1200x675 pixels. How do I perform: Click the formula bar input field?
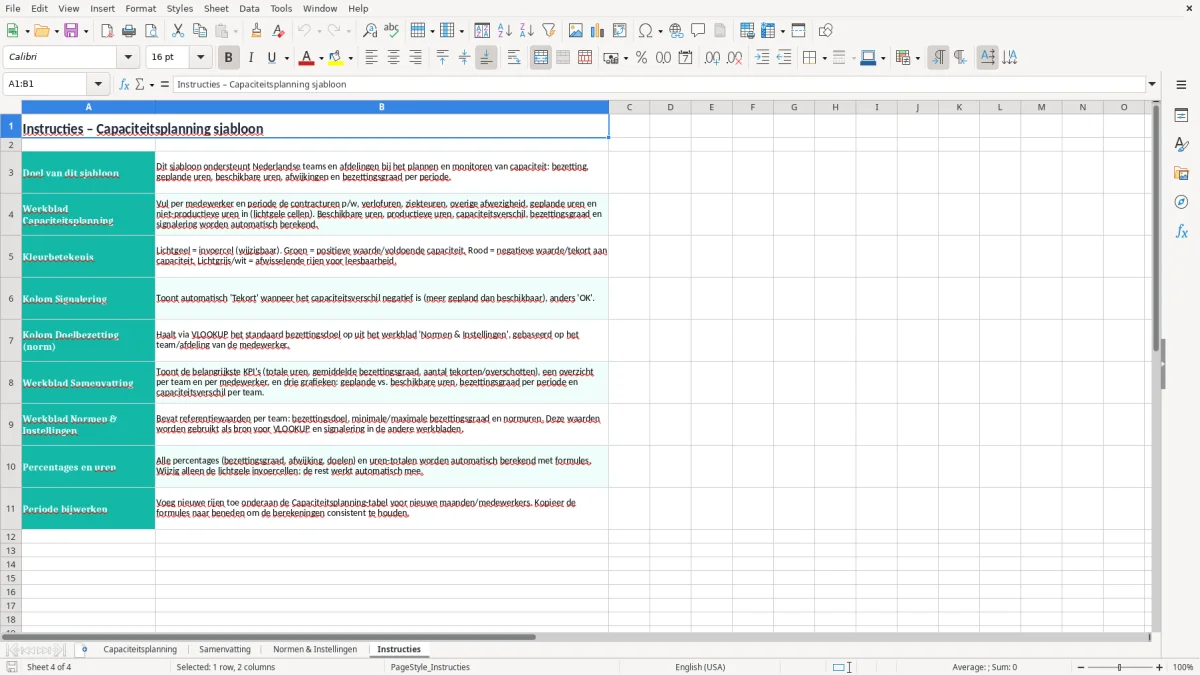point(659,84)
